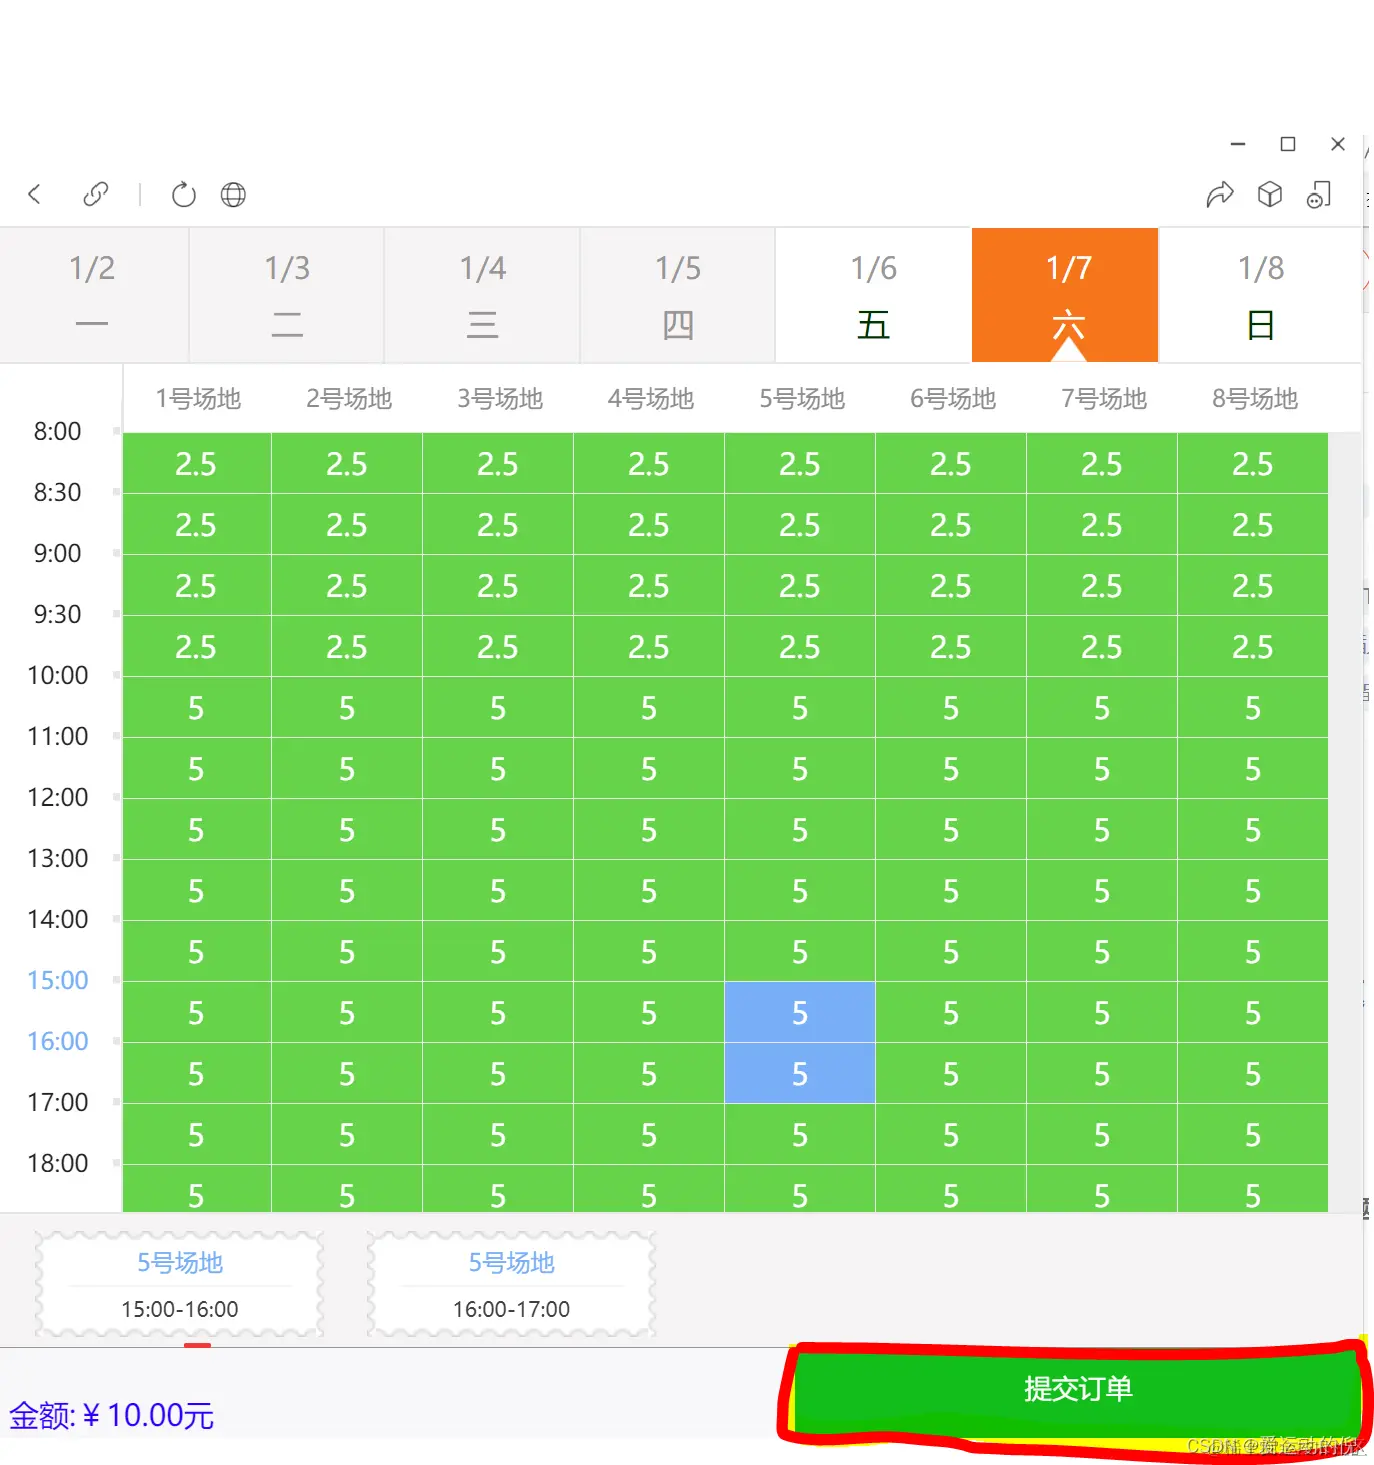
Task: Book the 10:00 slot on court 5
Action: point(800,708)
